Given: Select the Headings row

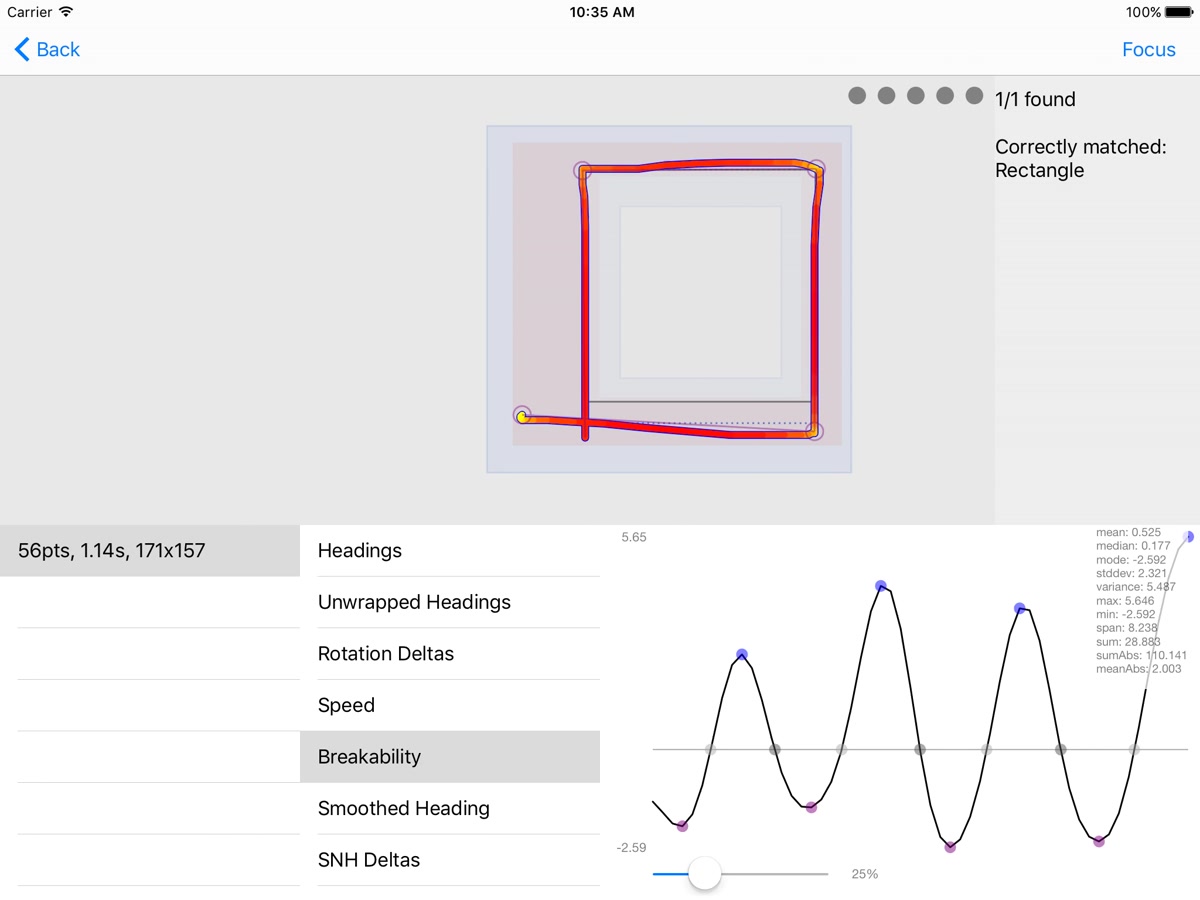Looking at the screenshot, I should (450, 551).
